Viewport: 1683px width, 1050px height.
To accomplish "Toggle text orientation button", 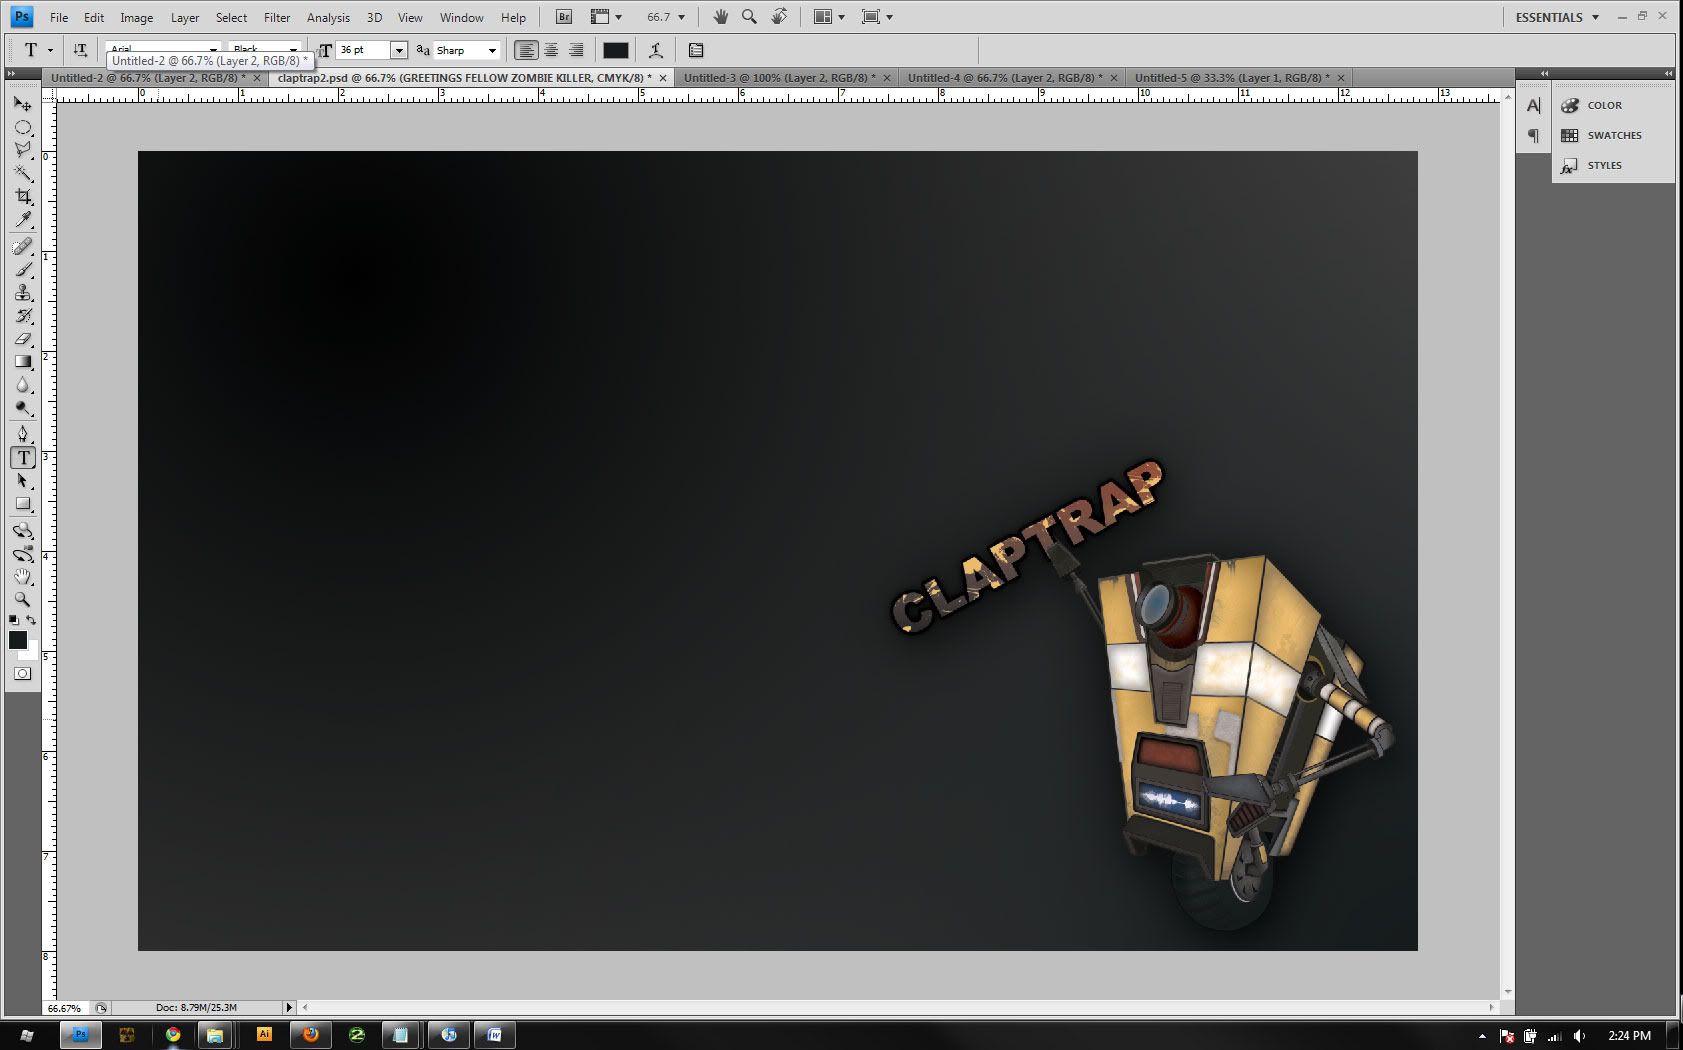I will click(80, 50).
